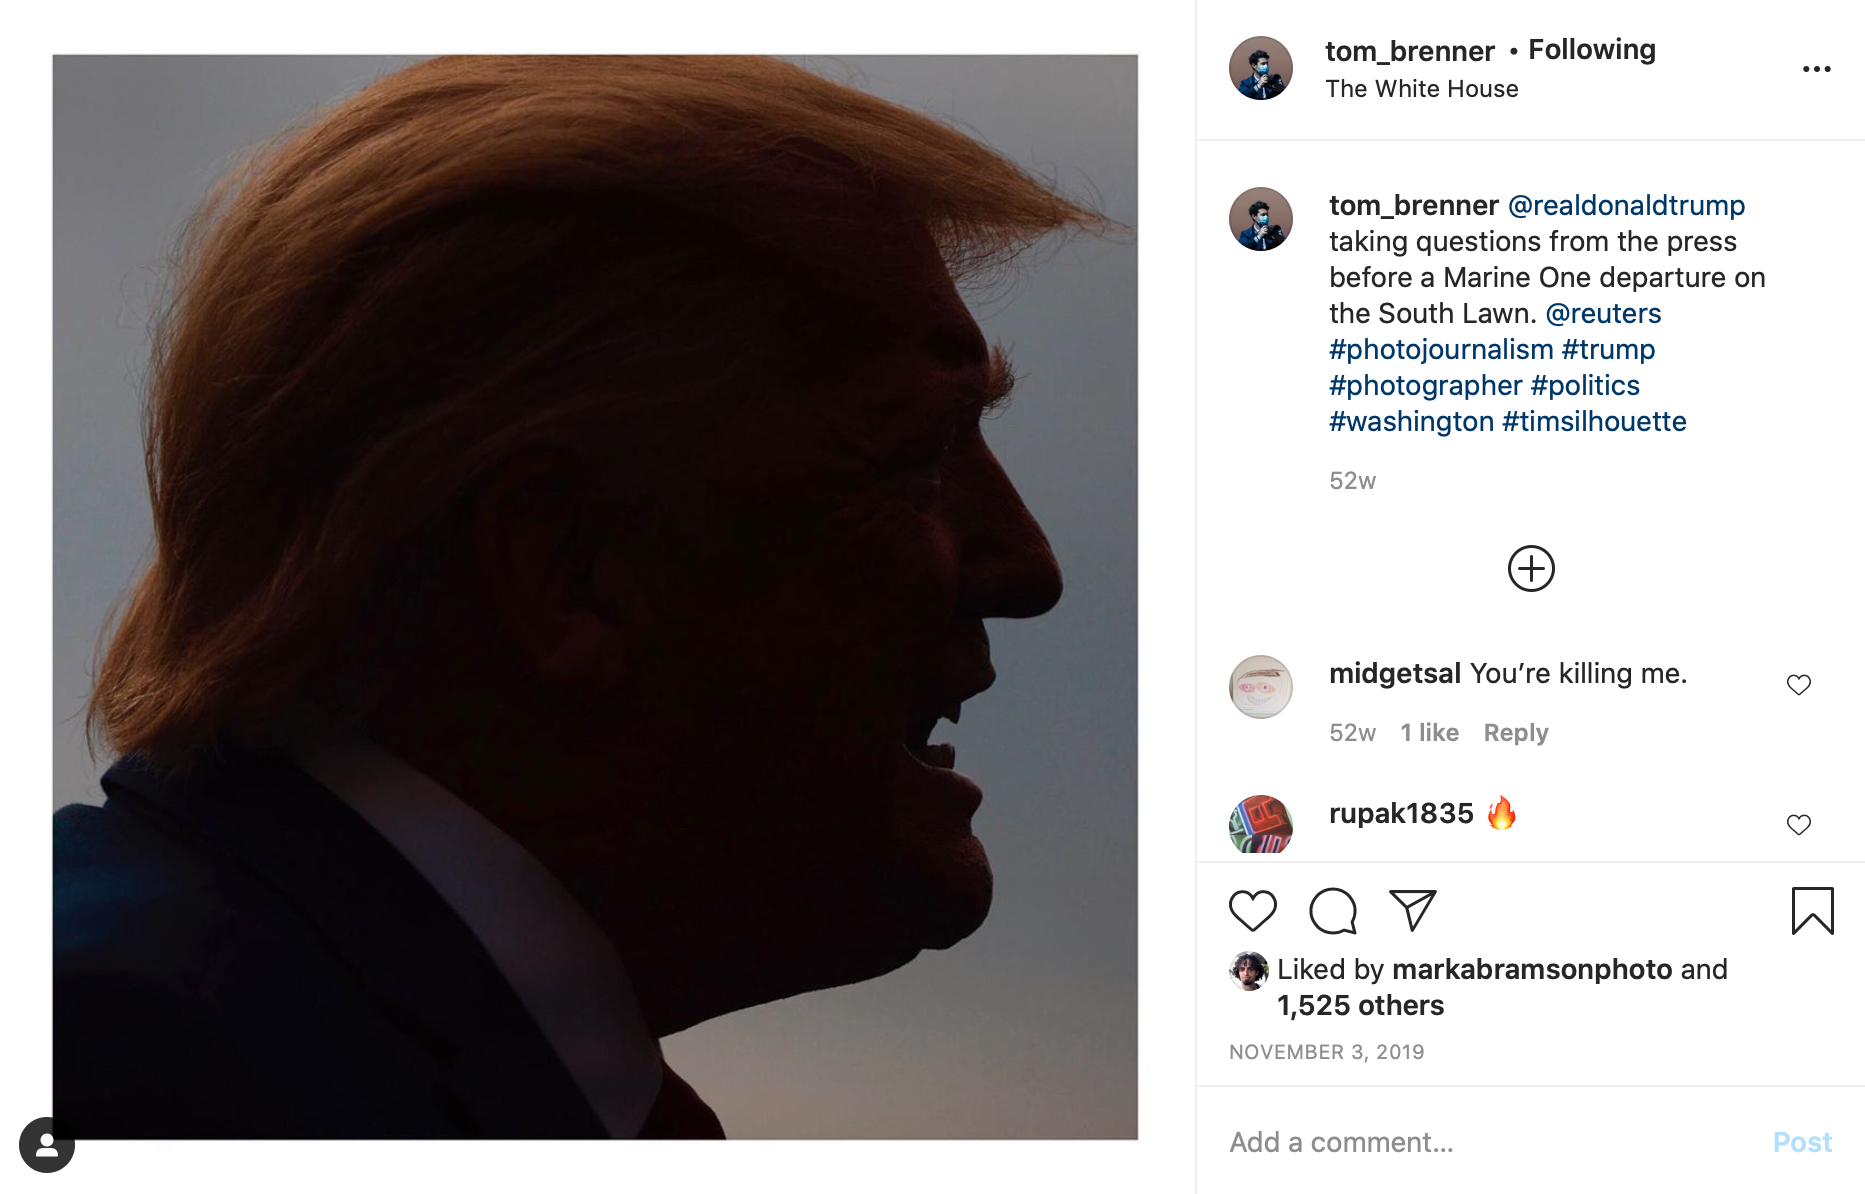Image resolution: width=1865 pixels, height=1194 pixels.
Task: Load more comments with the plus circle
Action: coord(1531,569)
